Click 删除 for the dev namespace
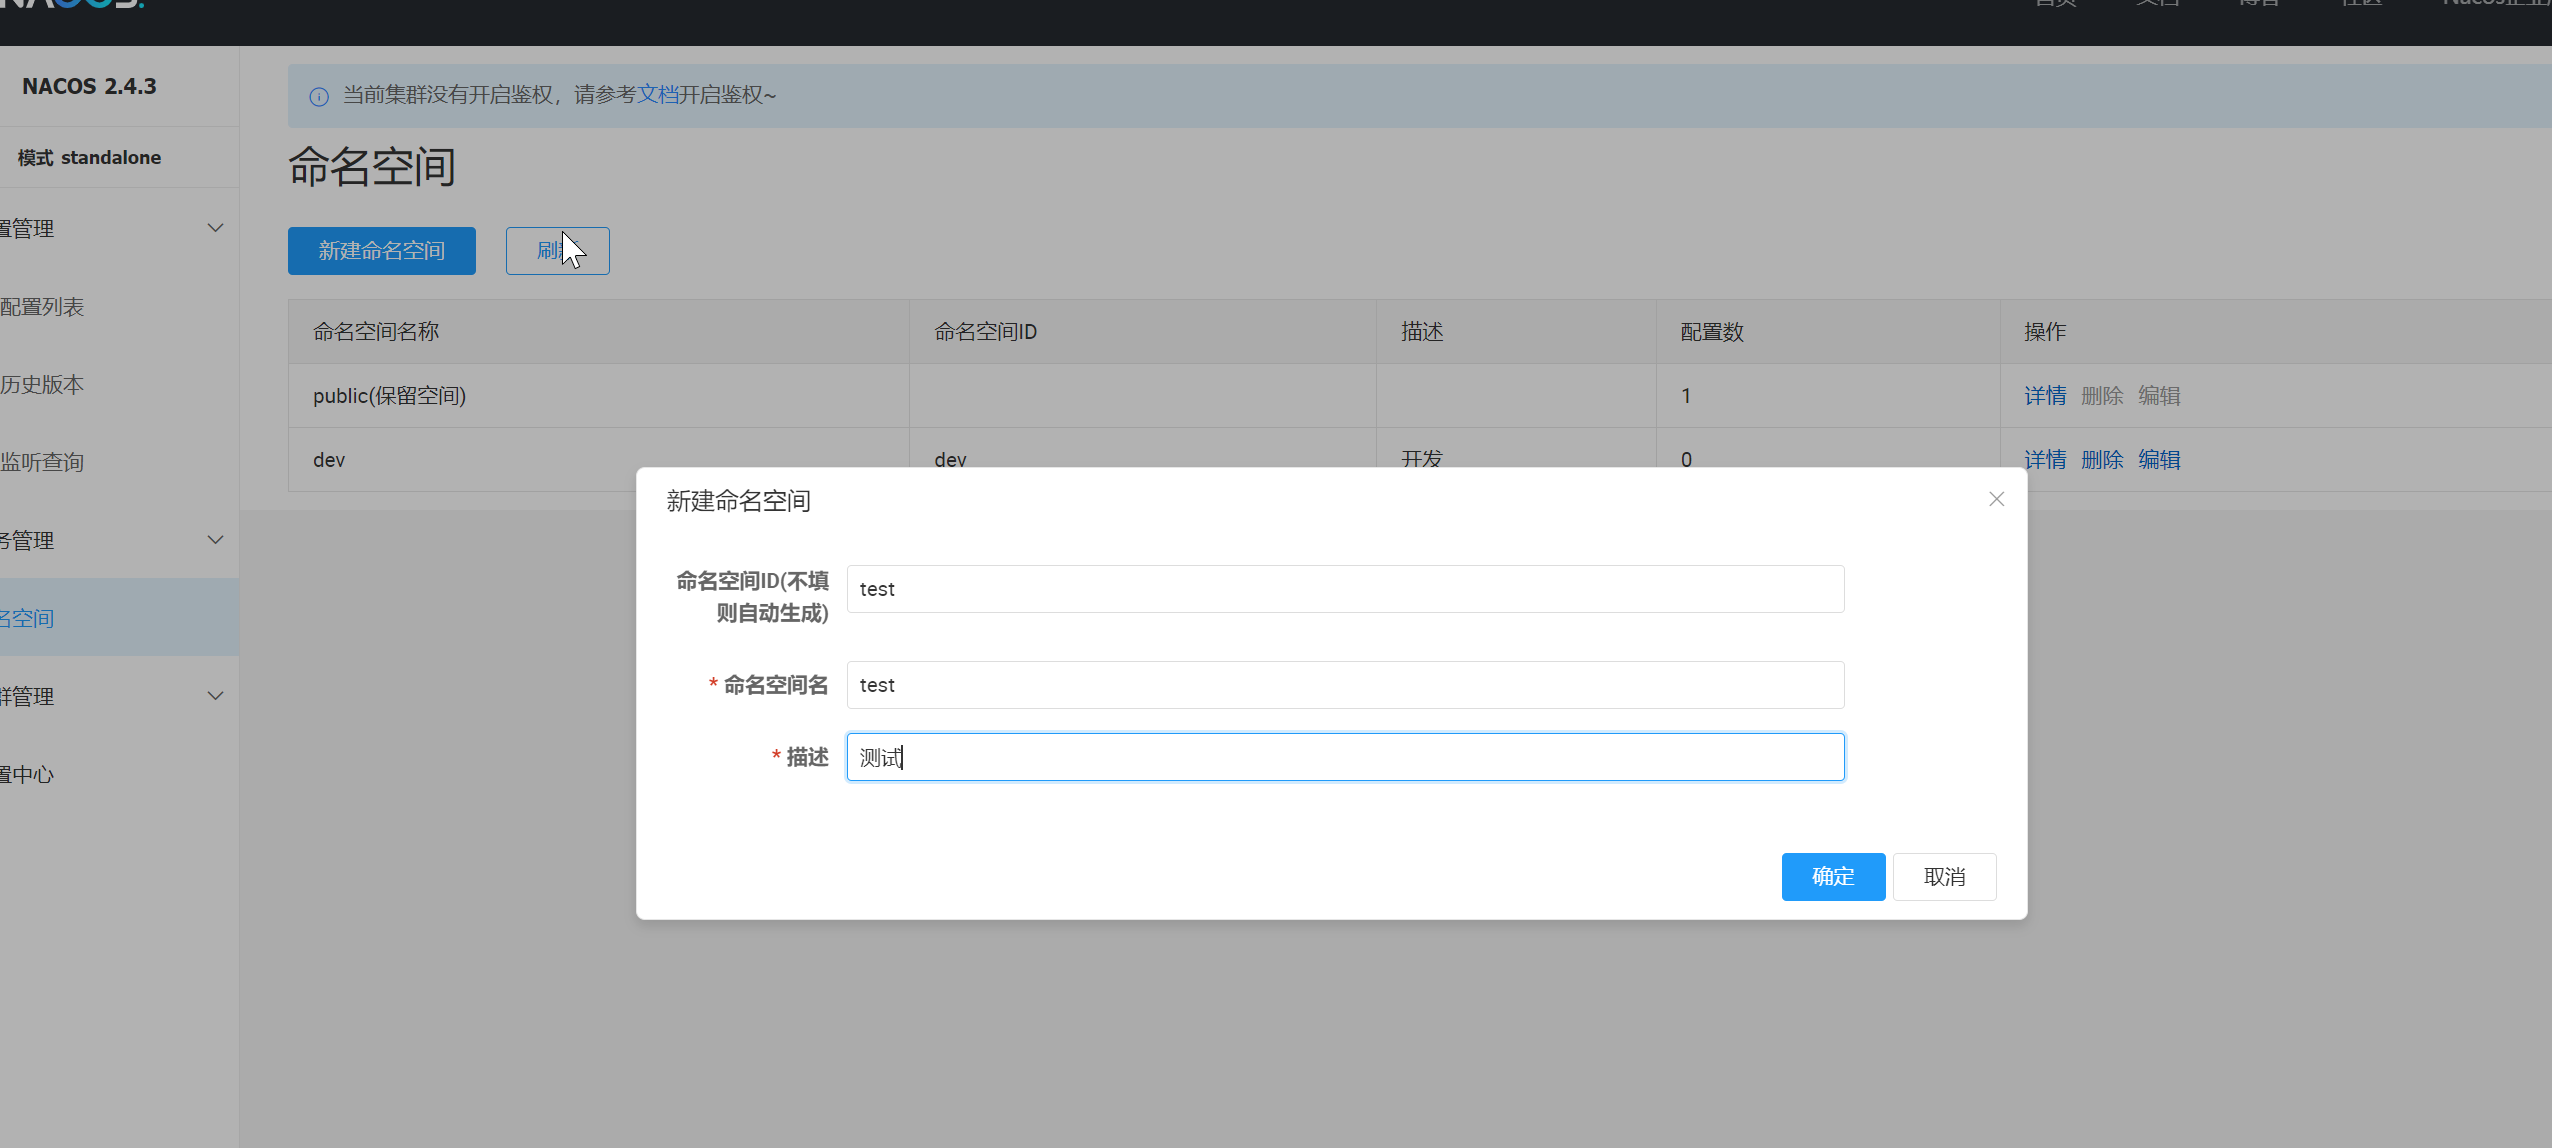 2101,460
